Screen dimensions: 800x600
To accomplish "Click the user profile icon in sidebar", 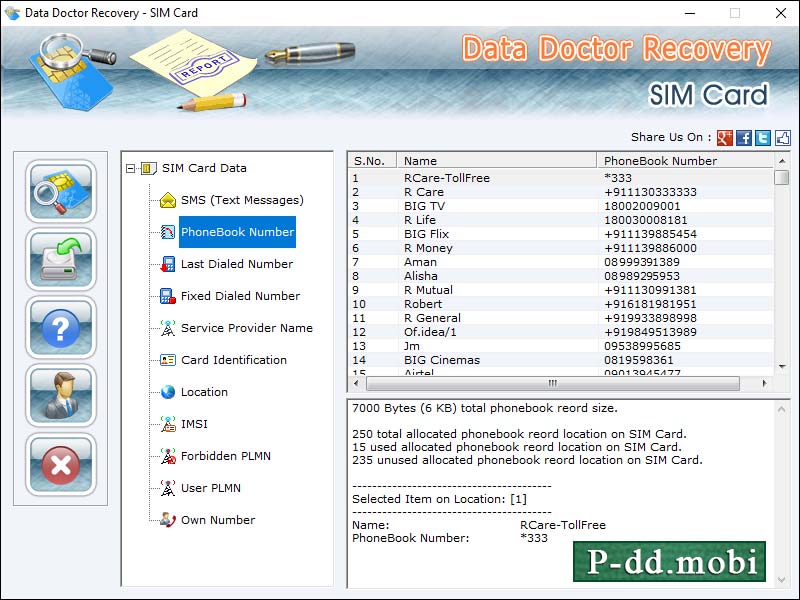I will click(x=60, y=396).
